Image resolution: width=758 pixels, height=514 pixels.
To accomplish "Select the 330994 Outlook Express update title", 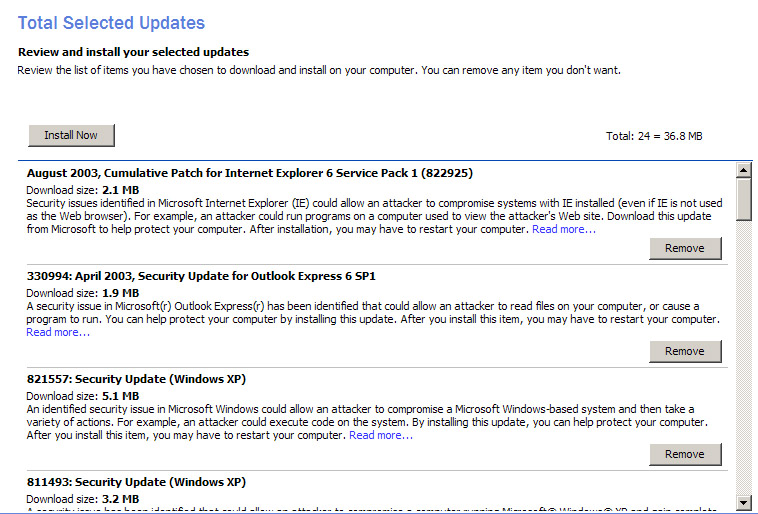I will (x=201, y=276).
